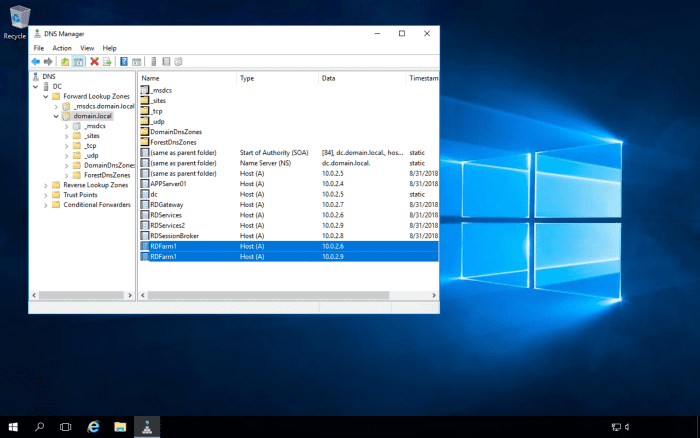Open File Explorer from the taskbar

click(x=120, y=427)
